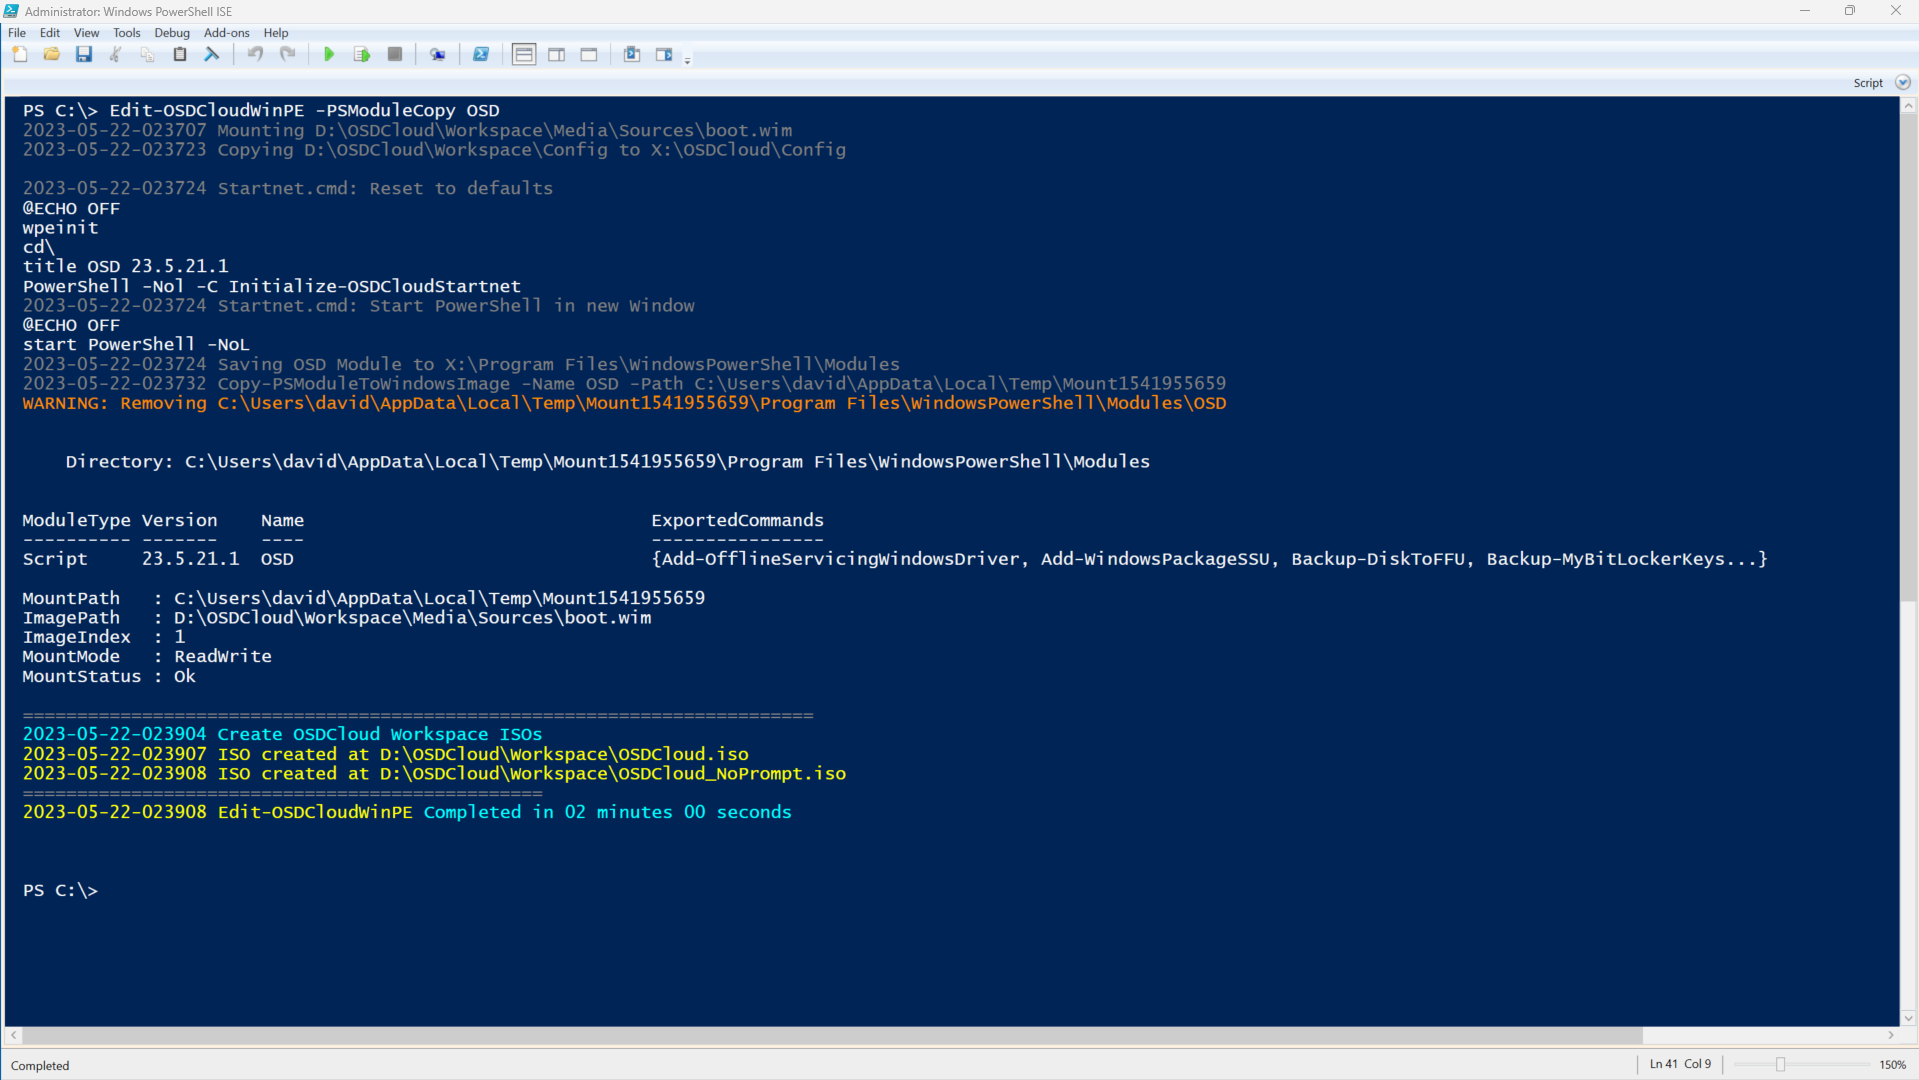This screenshot has height=1080, width=1919.
Task: Expand the Script pane with the chevron
Action: click(x=1902, y=83)
